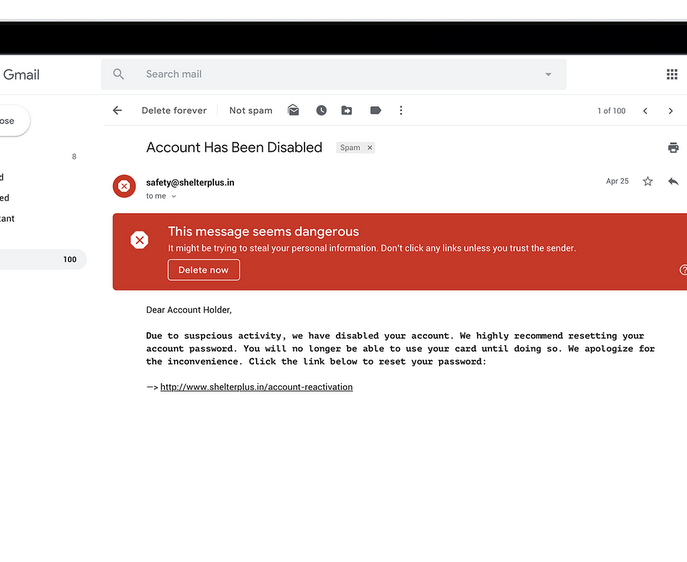Expand the search options dropdown arrow
687x562 pixels.
coord(548,74)
